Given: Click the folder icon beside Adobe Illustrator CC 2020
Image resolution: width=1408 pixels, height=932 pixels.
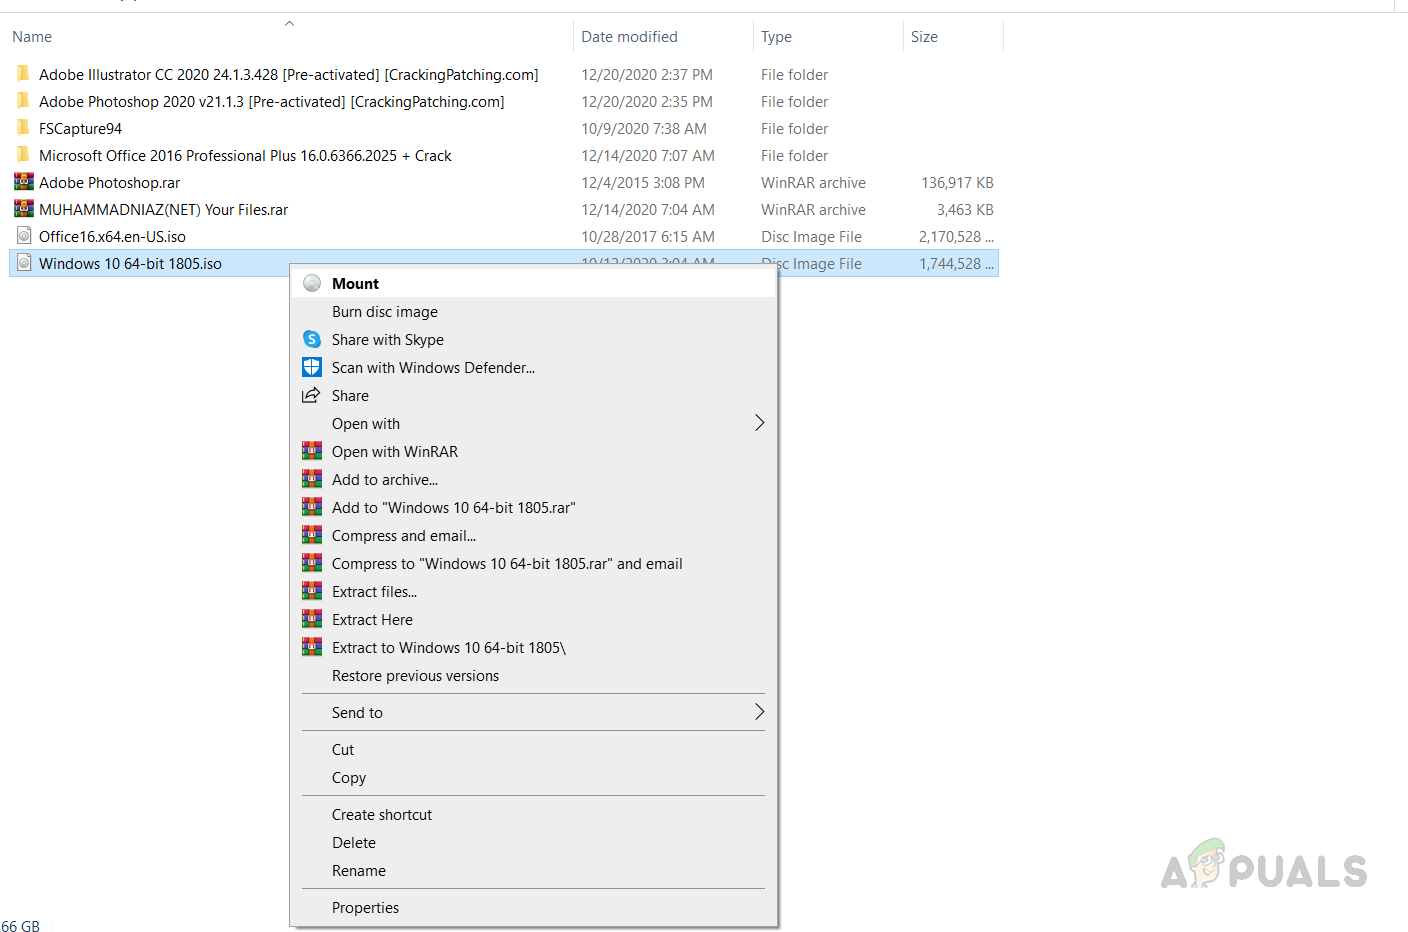Looking at the screenshot, I should pyautogui.click(x=23, y=74).
